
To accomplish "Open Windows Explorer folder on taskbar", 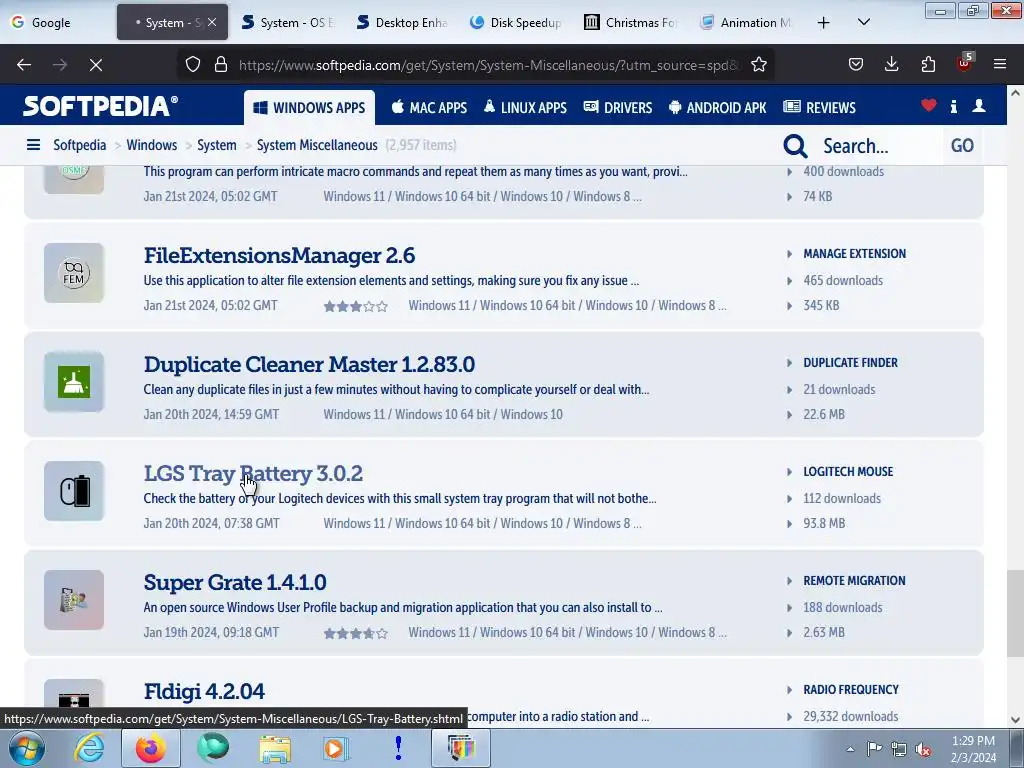I will tap(275, 748).
